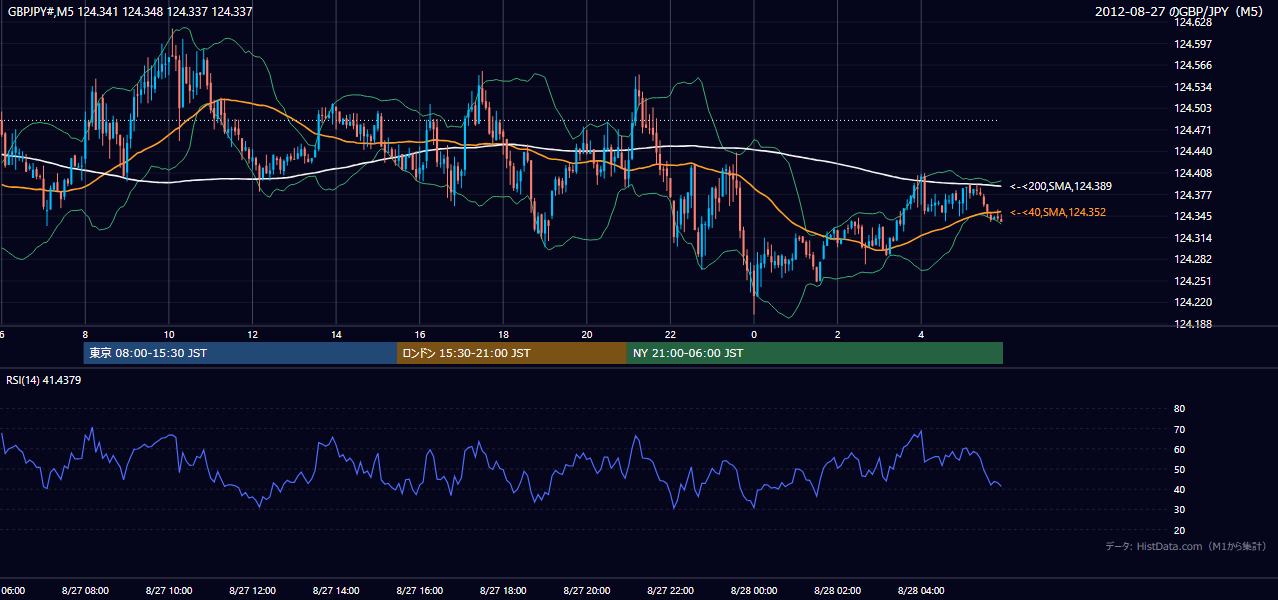Viewport: 1278px width, 600px height.
Task: Select the NY 21:00-06:00 JST session bar
Action: [815, 353]
